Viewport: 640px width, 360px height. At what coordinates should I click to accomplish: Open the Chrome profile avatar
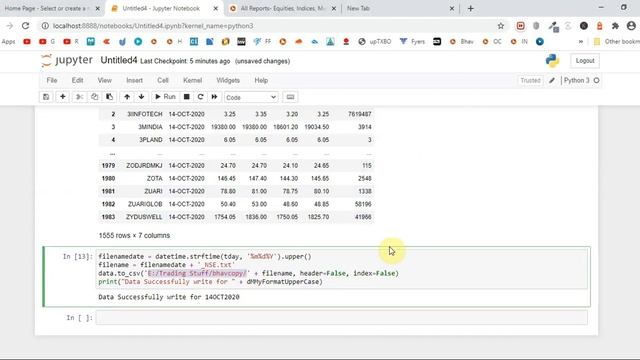(631, 26)
